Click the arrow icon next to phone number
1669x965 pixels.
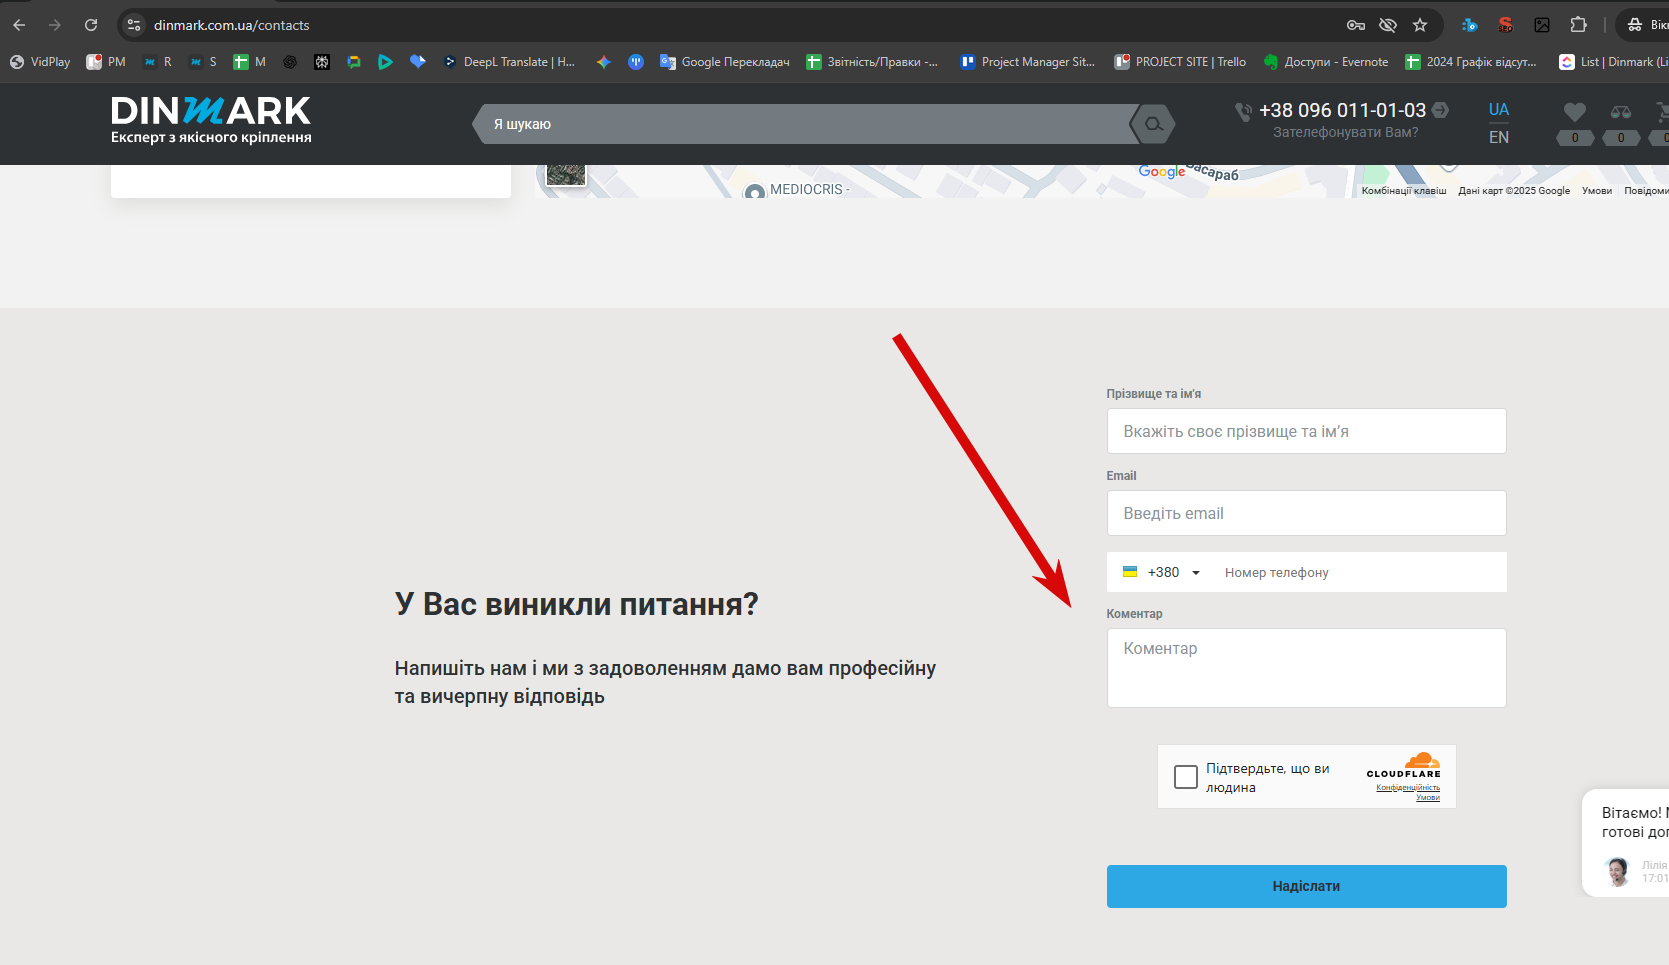1440,109
